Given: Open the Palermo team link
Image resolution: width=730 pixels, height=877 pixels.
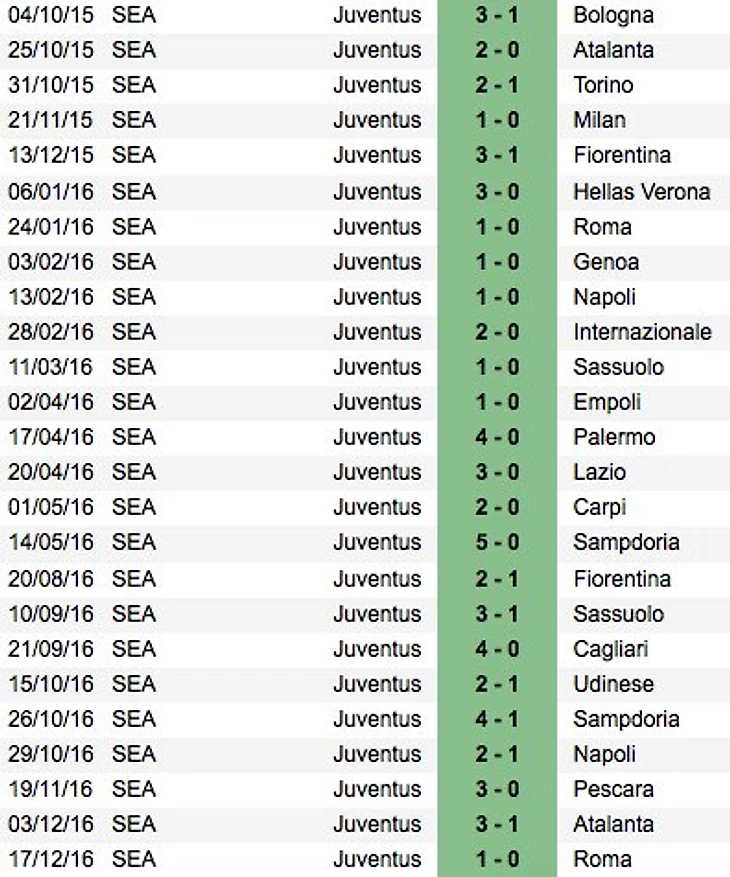Looking at the screenshot, I should [614, 437].
